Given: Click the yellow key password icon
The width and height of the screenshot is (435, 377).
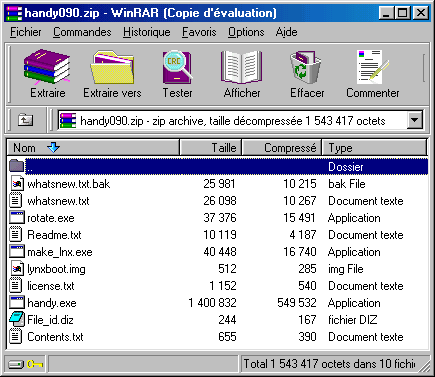Looking at the screenshot, I should coord(35,364).
